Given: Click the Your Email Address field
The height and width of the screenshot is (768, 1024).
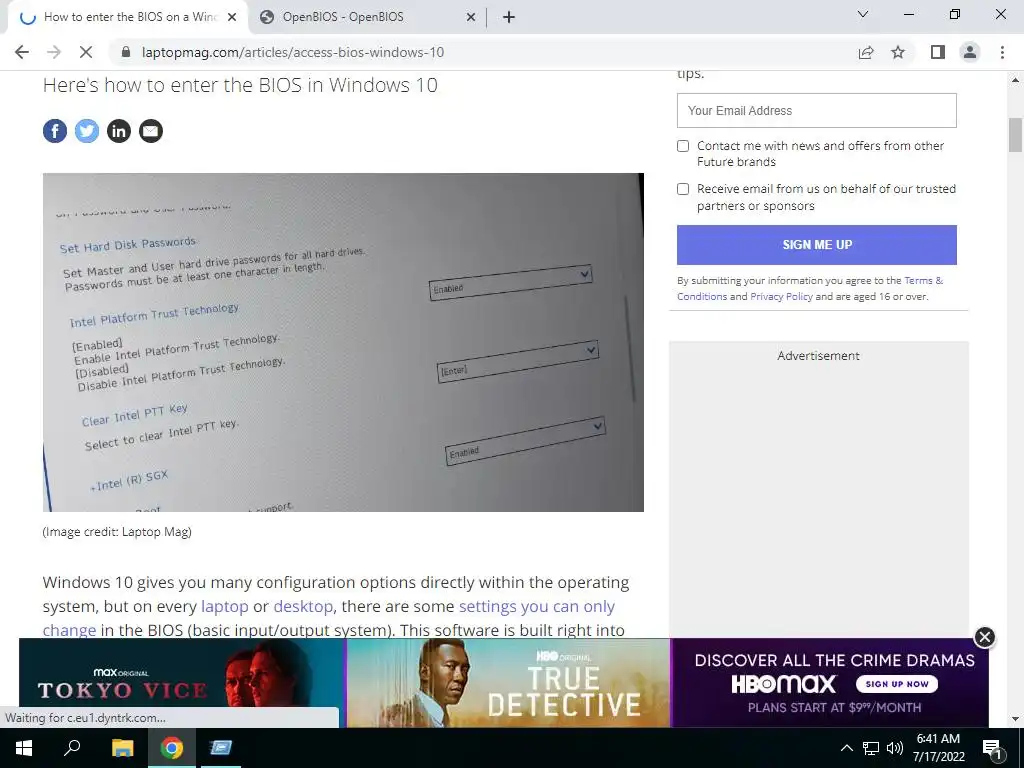Looking at the screenshot, I should (817, 110).
